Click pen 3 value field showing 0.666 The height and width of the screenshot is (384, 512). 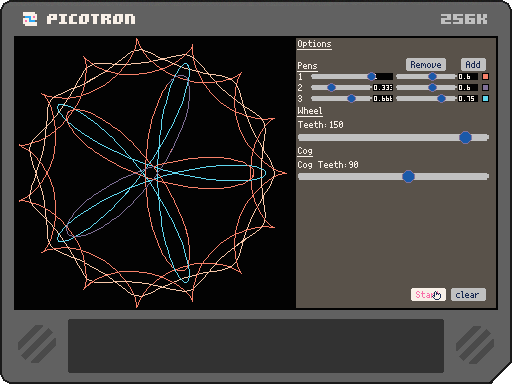point(383,99)
